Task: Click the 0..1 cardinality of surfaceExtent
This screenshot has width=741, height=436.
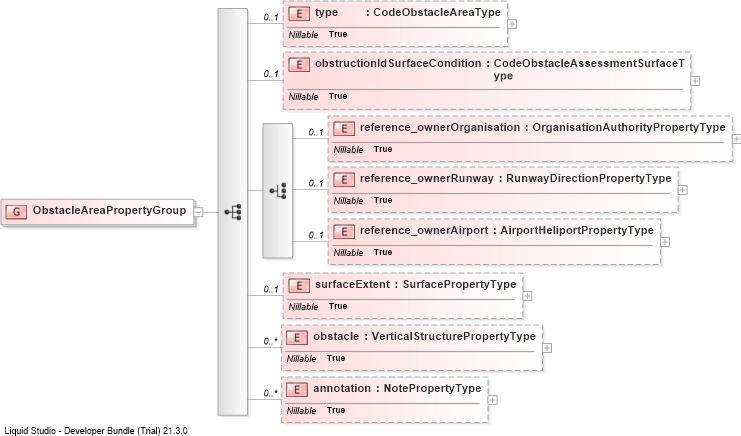Action: [x=271, y=289]
